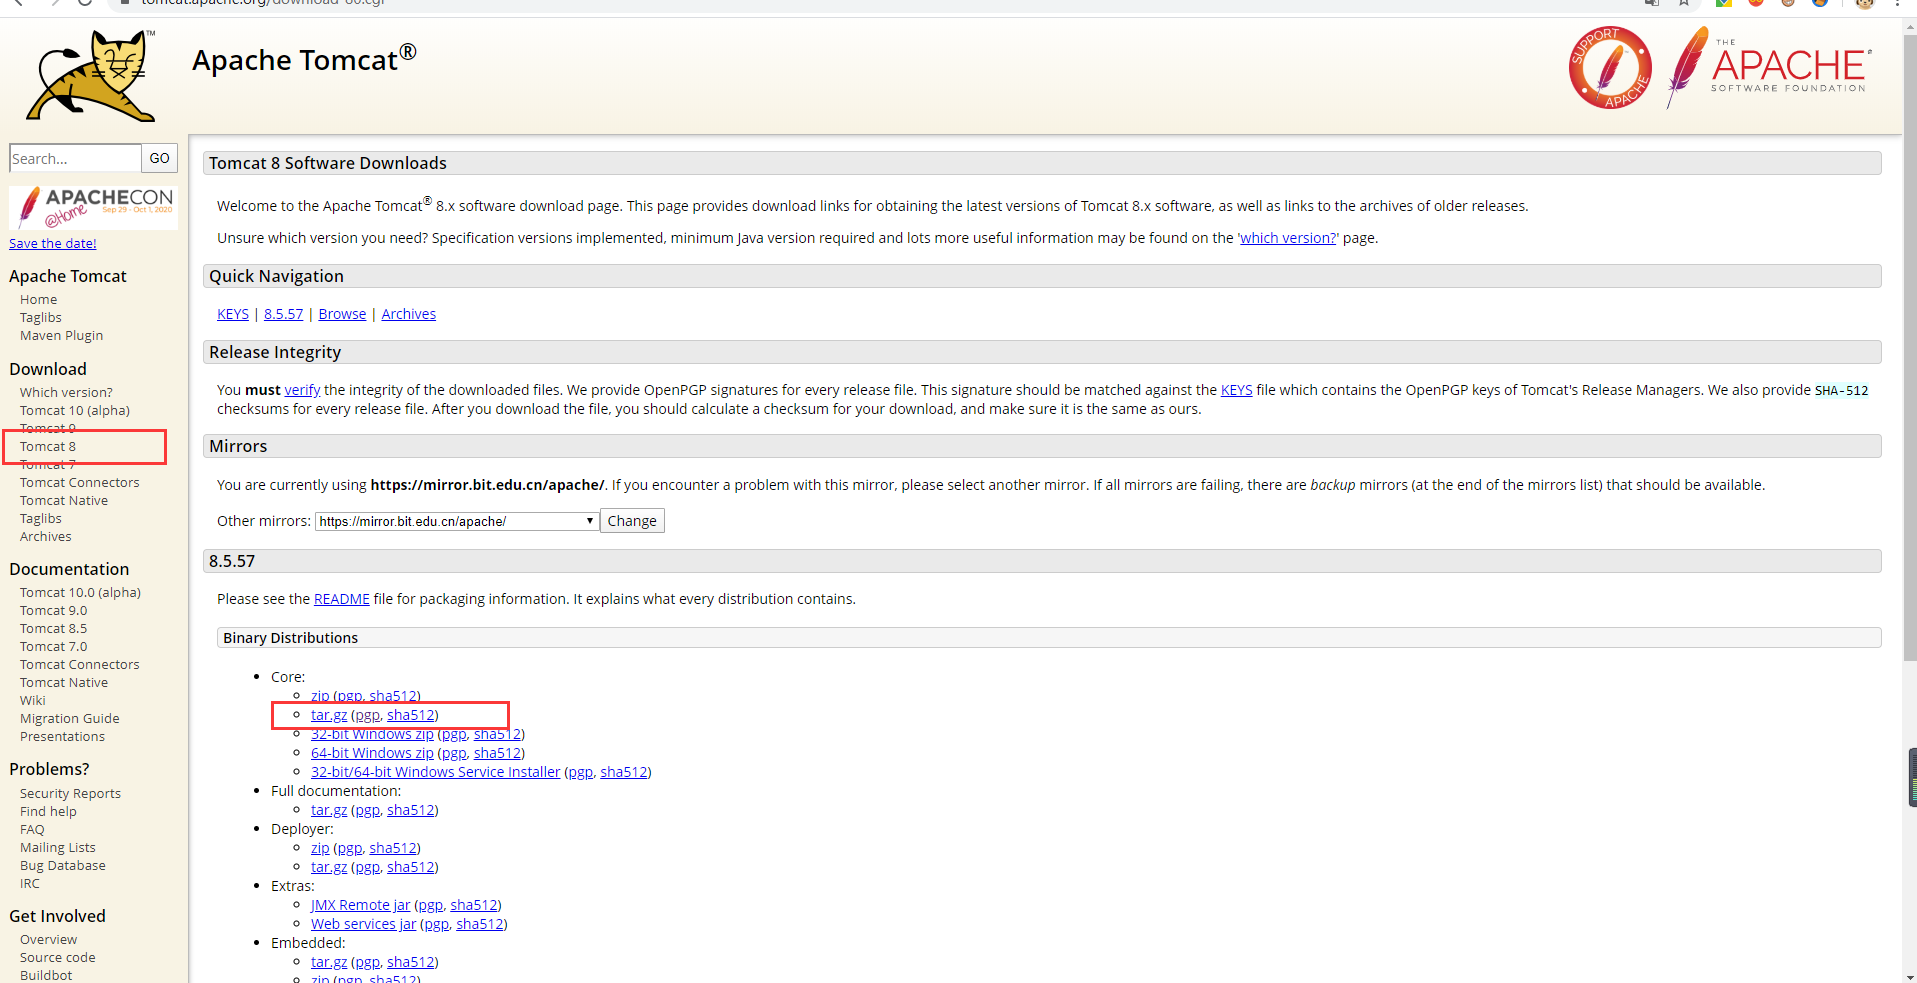This screenshot has width=1917, height=983.
Task: Open Archives in Download sidebar
Action: [45, 536]
